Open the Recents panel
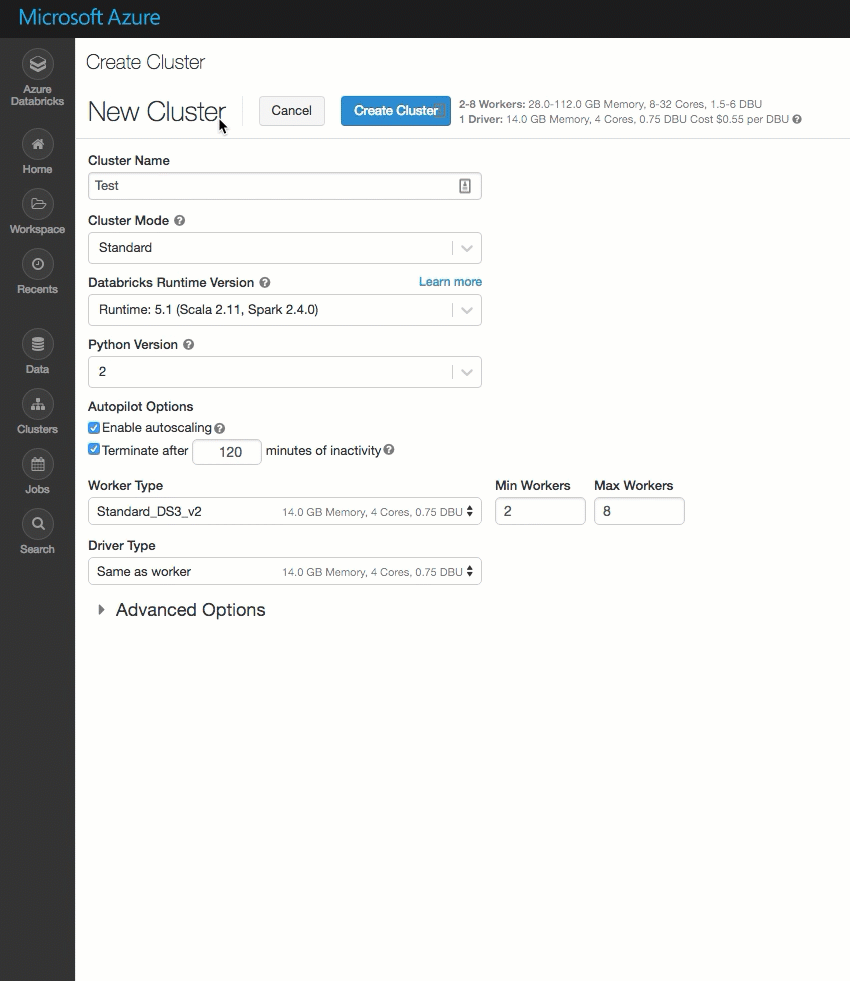The image size is (850, 981). pyautogui.click(x=37, y=265)
